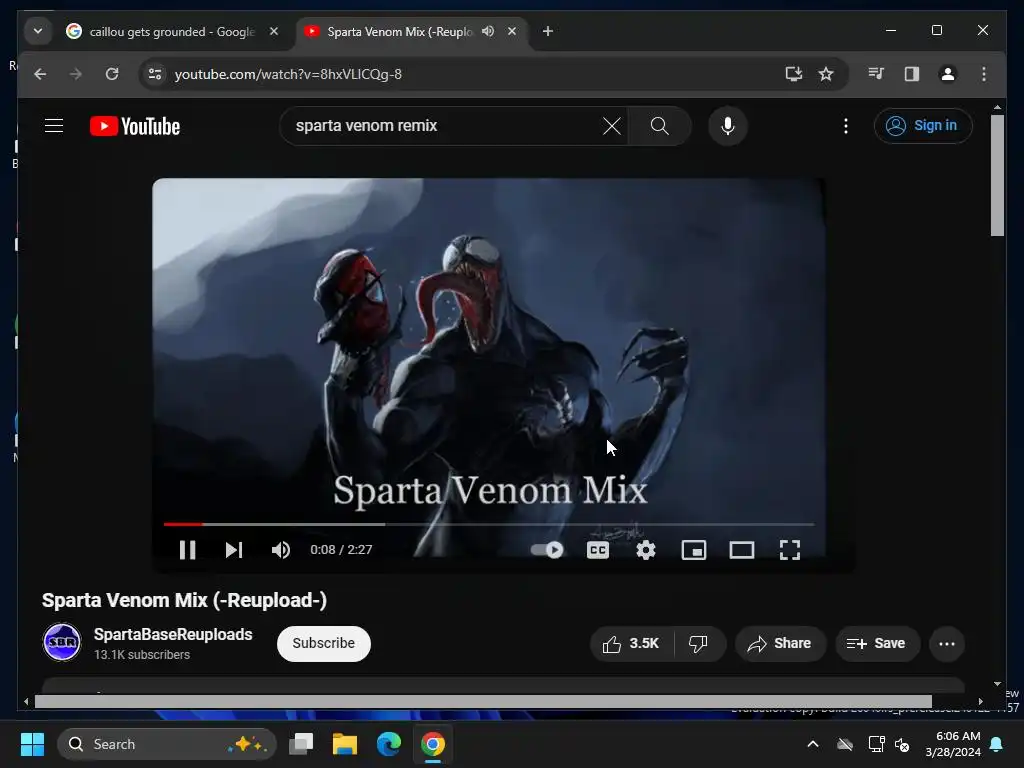Open the SpartaBaseReuploads channel avatar
This screenshot has width=1024, height=768.
point(62,643)
